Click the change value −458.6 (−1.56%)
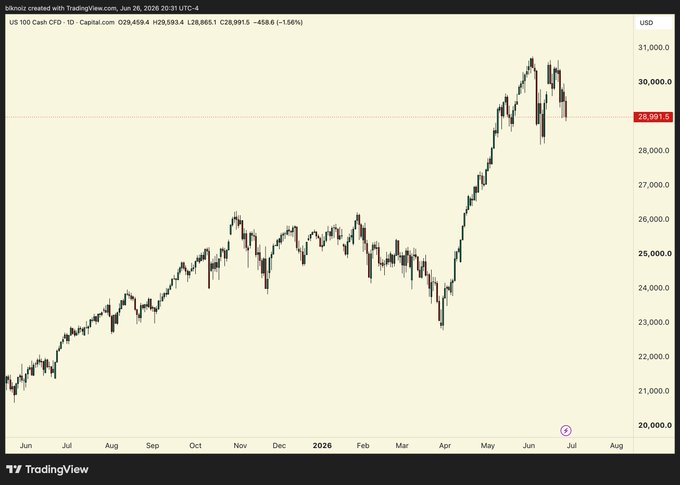 pos(278,22)
